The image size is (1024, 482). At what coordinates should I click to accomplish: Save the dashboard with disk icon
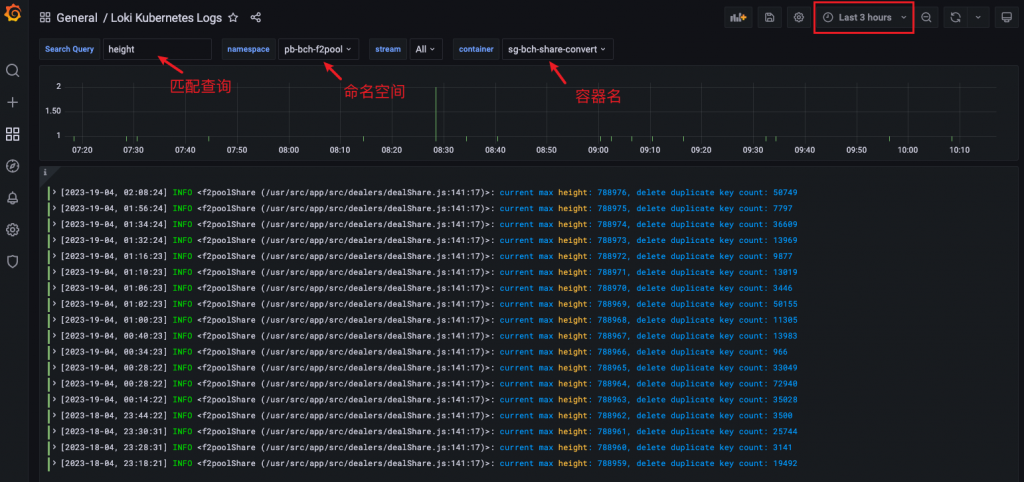coord(769,18)
